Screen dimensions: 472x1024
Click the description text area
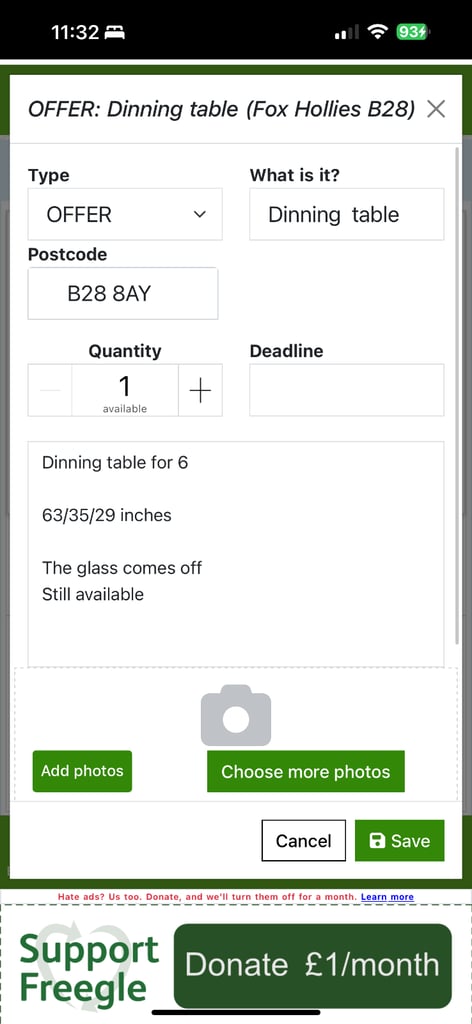[x=236, y=554]
